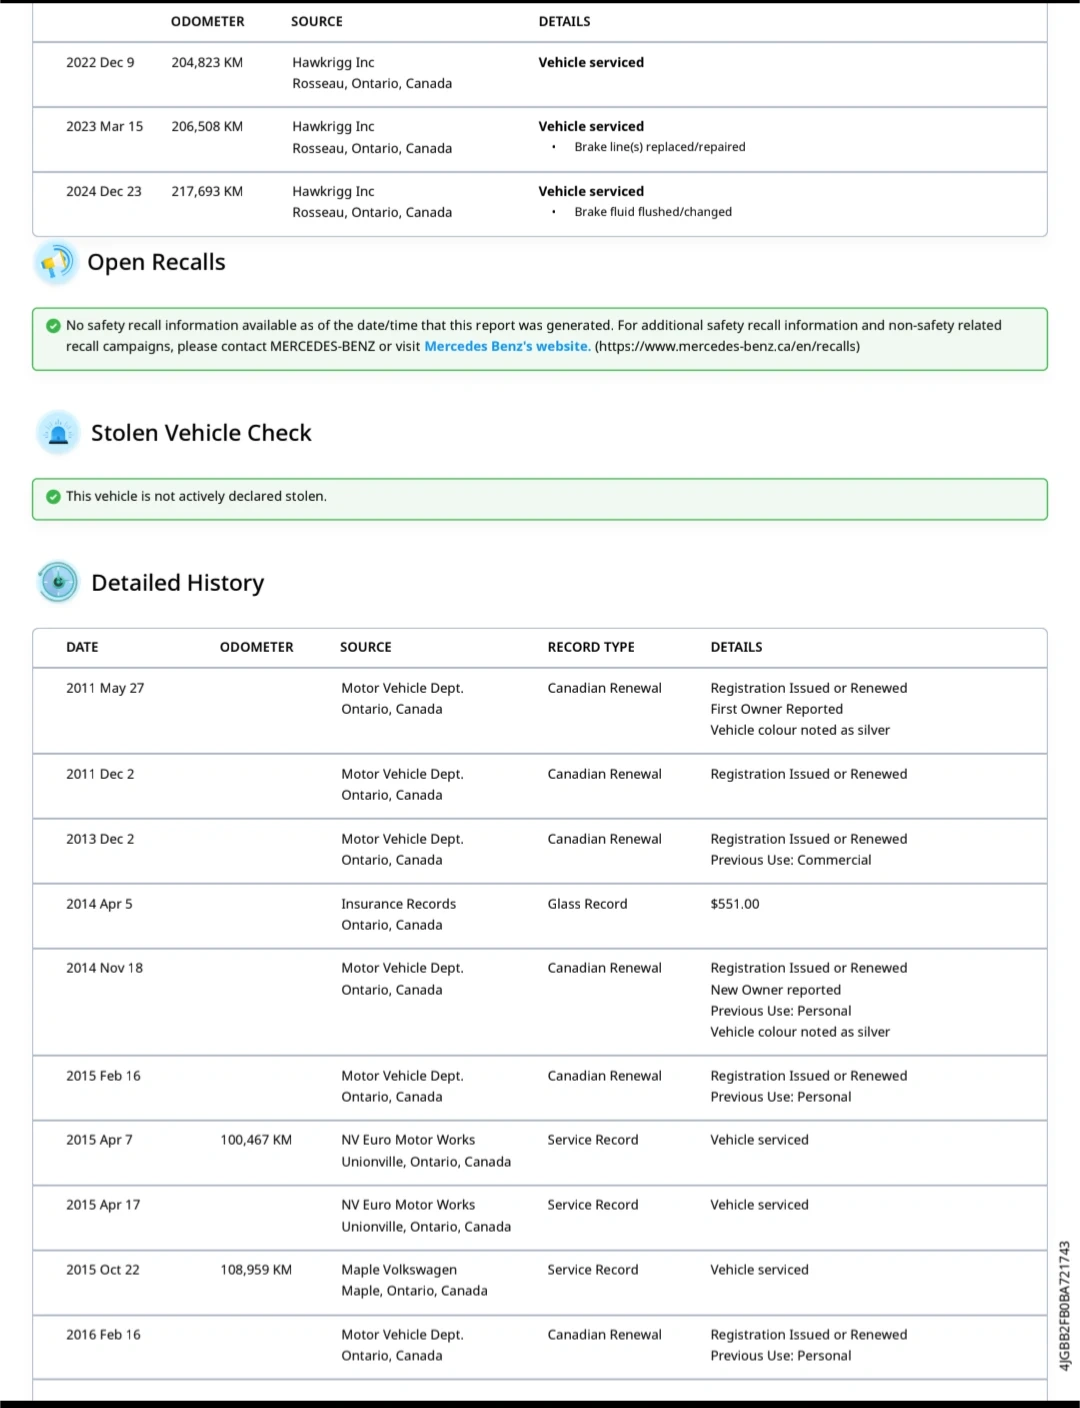Click the Brake fluid flushed/changed detail
The image size is (1080, 1408).
[652, 212]
